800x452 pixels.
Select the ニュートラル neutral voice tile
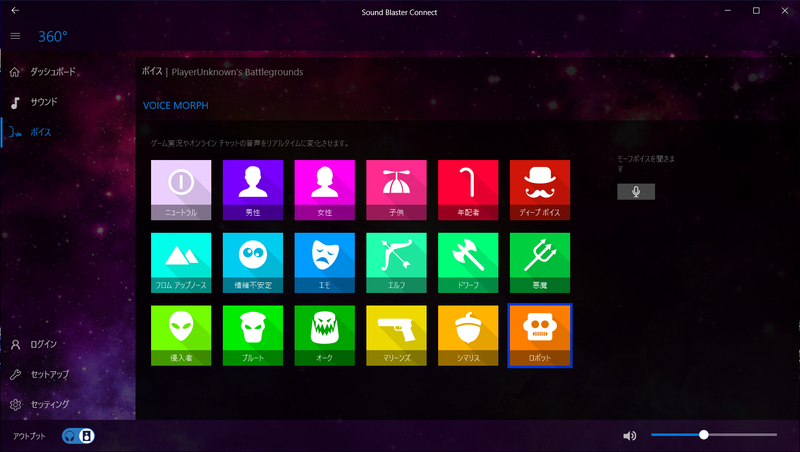[181, 190]
